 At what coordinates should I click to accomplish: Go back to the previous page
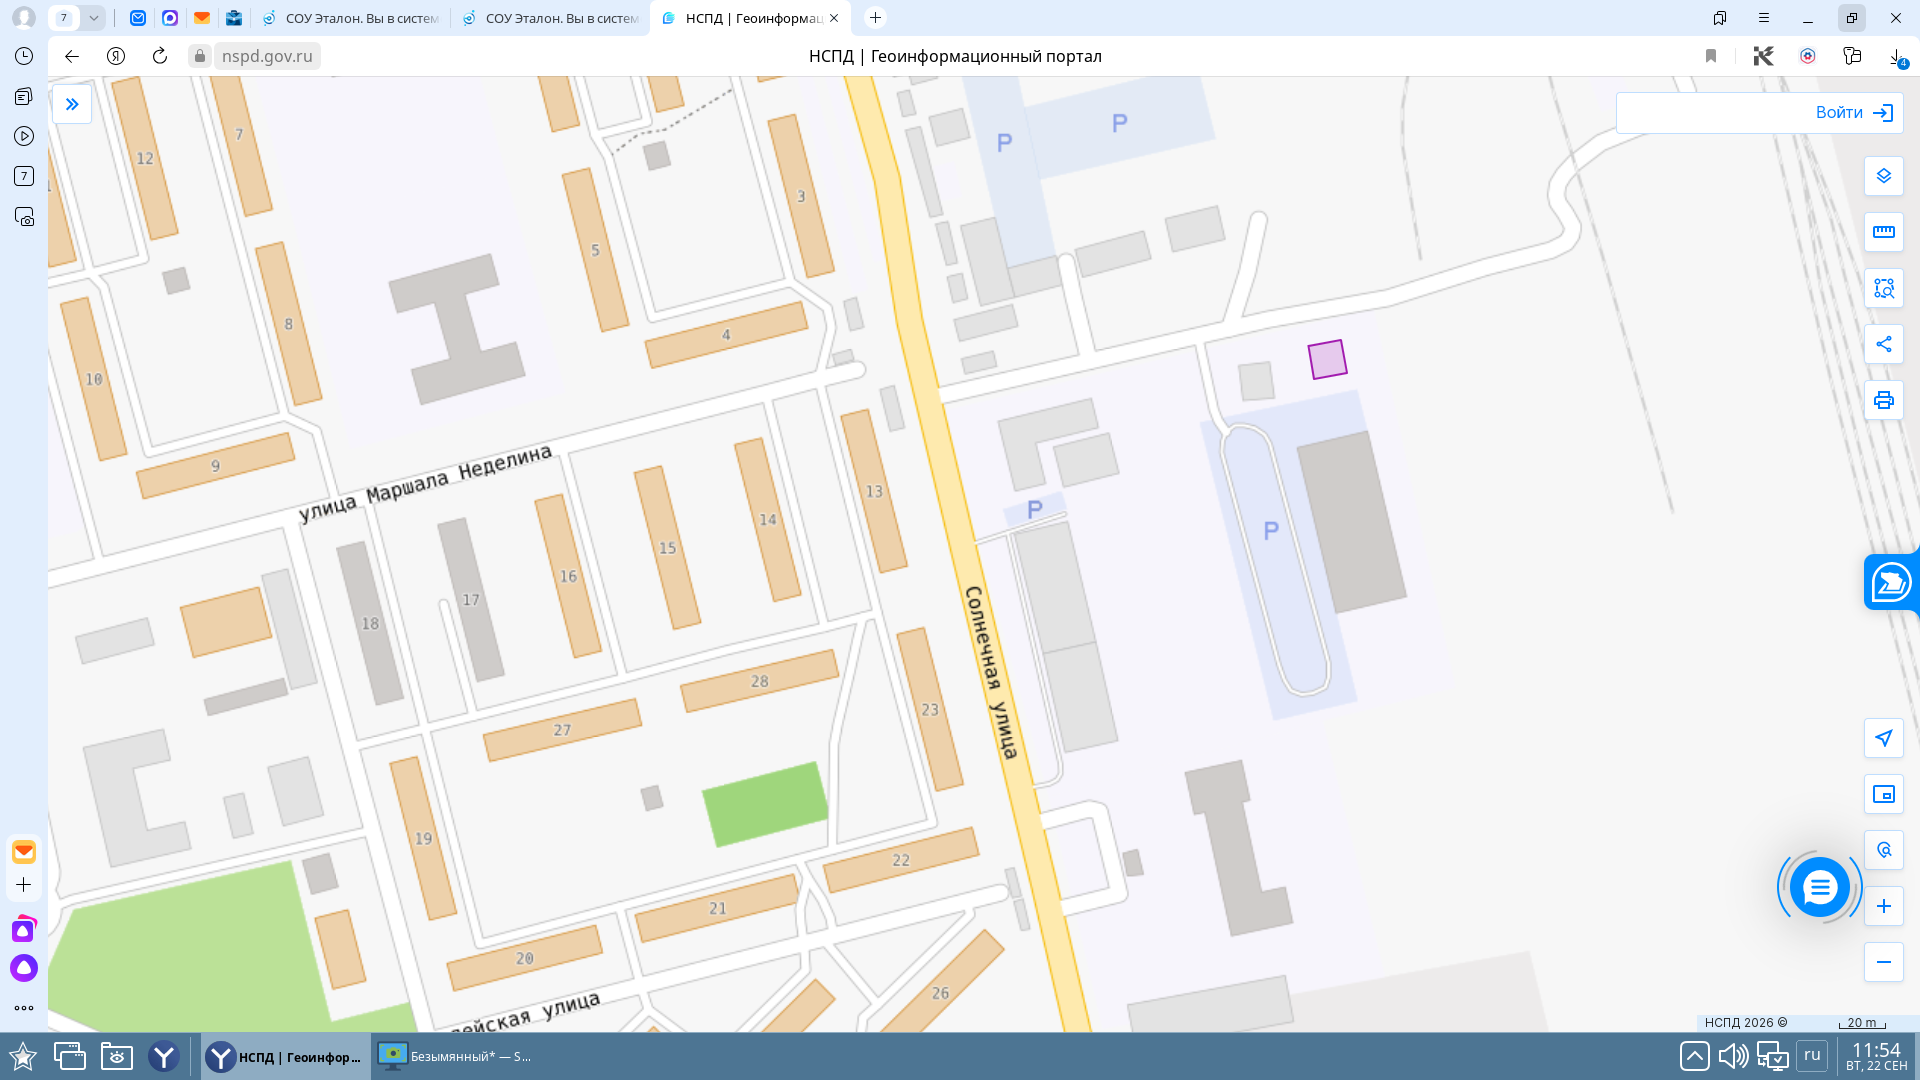point(72,56)
